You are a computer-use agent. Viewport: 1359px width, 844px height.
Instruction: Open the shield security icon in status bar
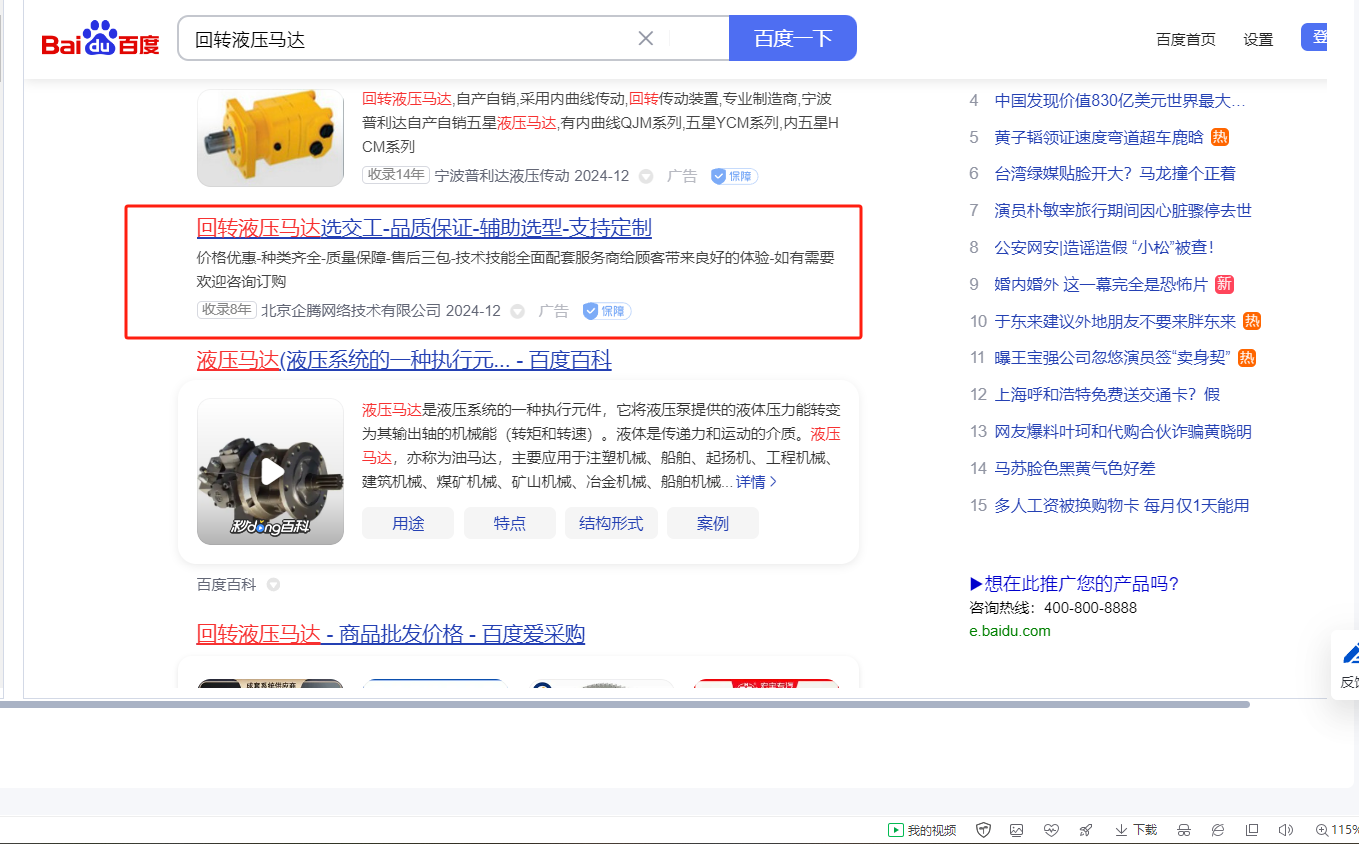coord(983,830)
